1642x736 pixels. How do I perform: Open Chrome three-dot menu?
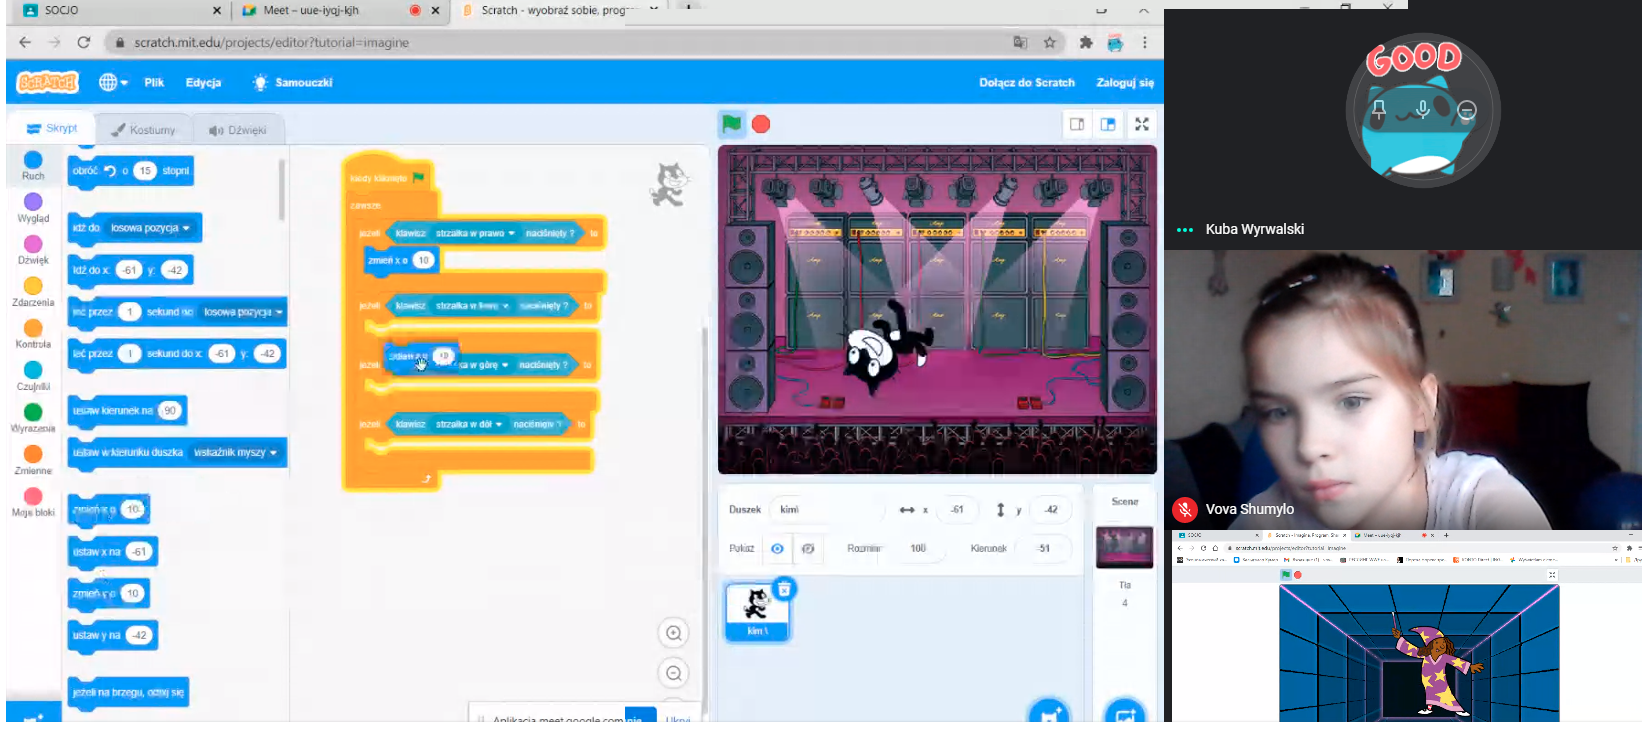click(x=1145, y=42)
